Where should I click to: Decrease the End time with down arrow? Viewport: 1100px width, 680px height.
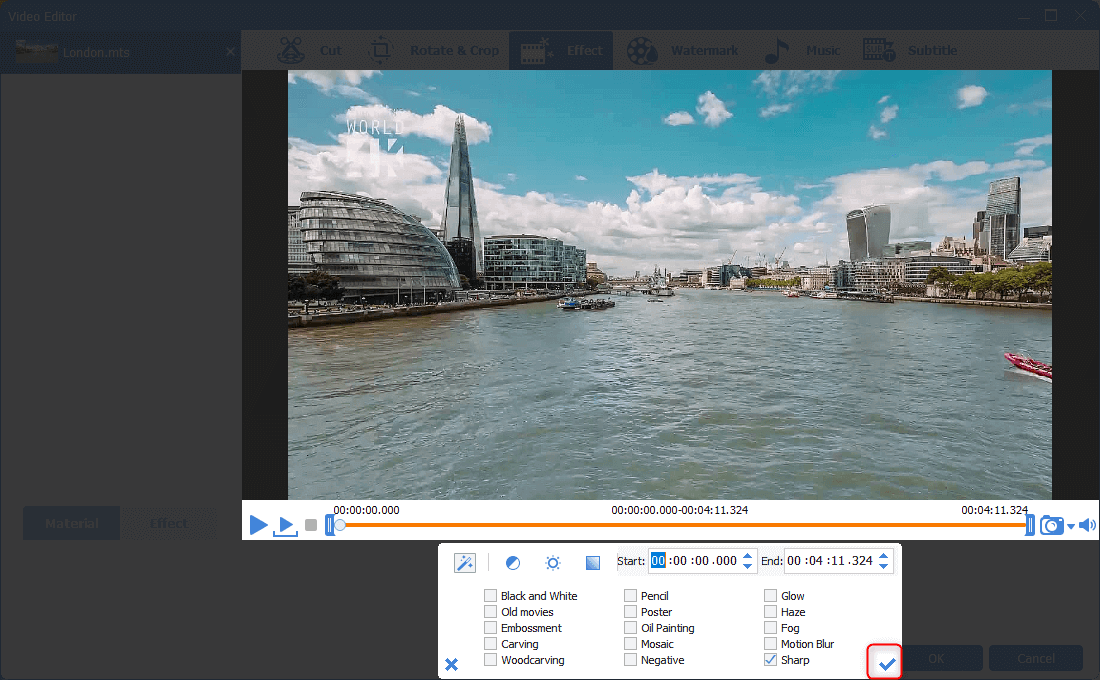[883, 567]
